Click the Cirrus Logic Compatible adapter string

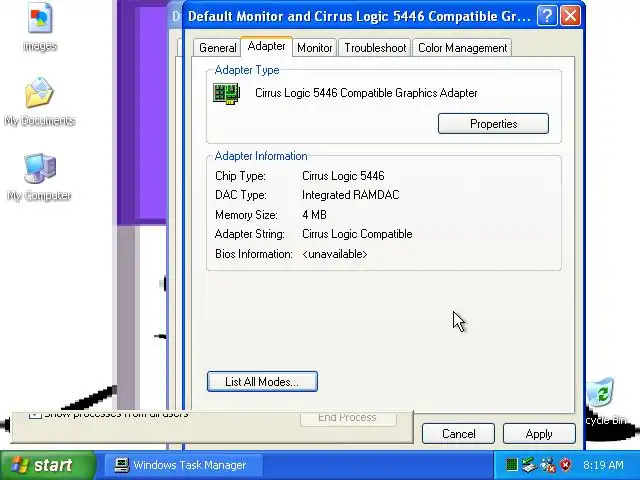click(x=357, y=234)
